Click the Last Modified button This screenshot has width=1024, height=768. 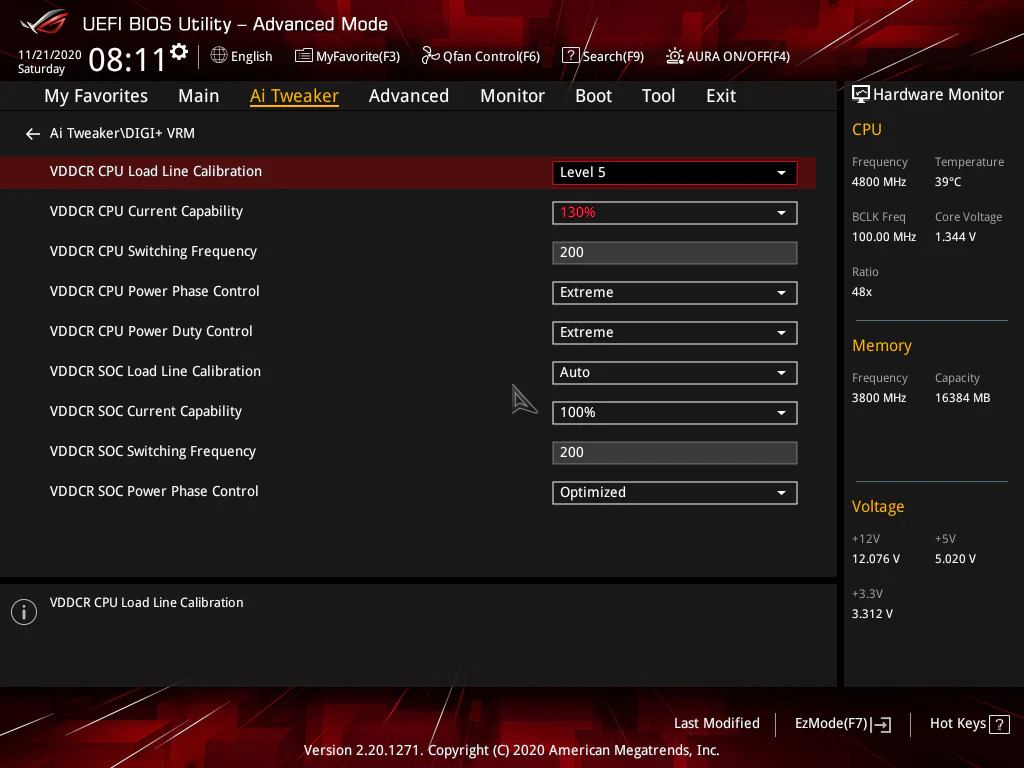(716, 724)
